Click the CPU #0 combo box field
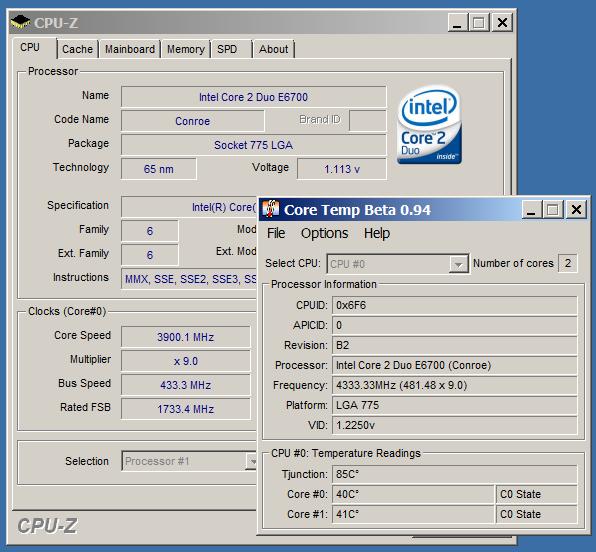Image resolution: width=596 pixels, height=552 pixels. [x=398, y=264]
